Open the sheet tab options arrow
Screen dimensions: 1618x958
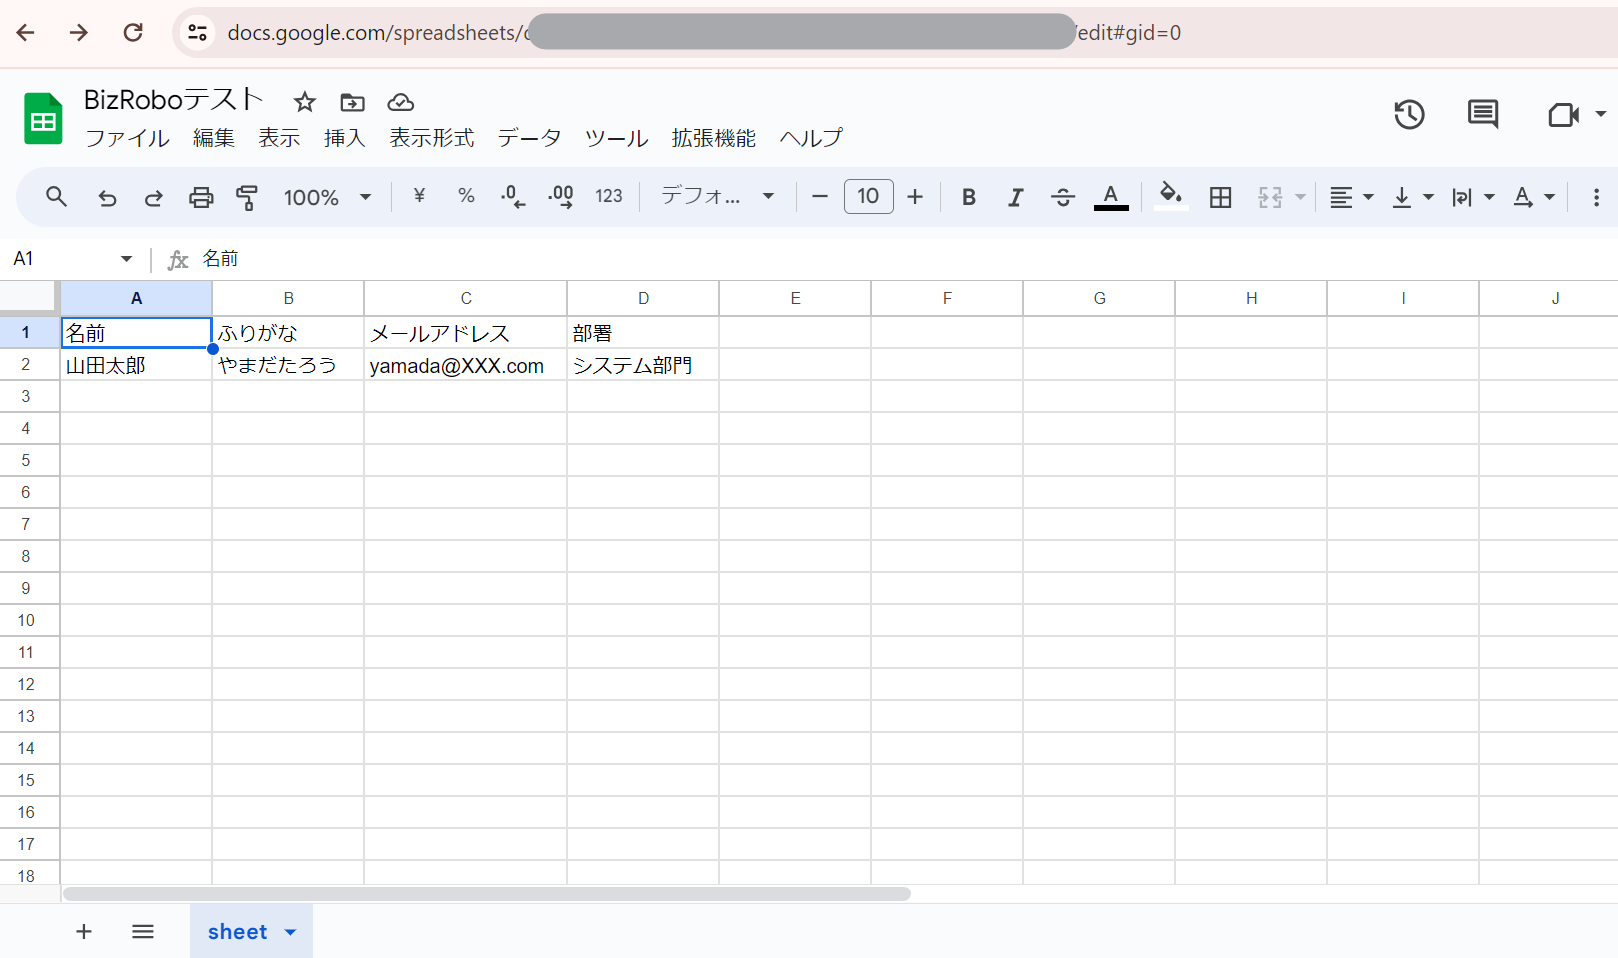291,932
